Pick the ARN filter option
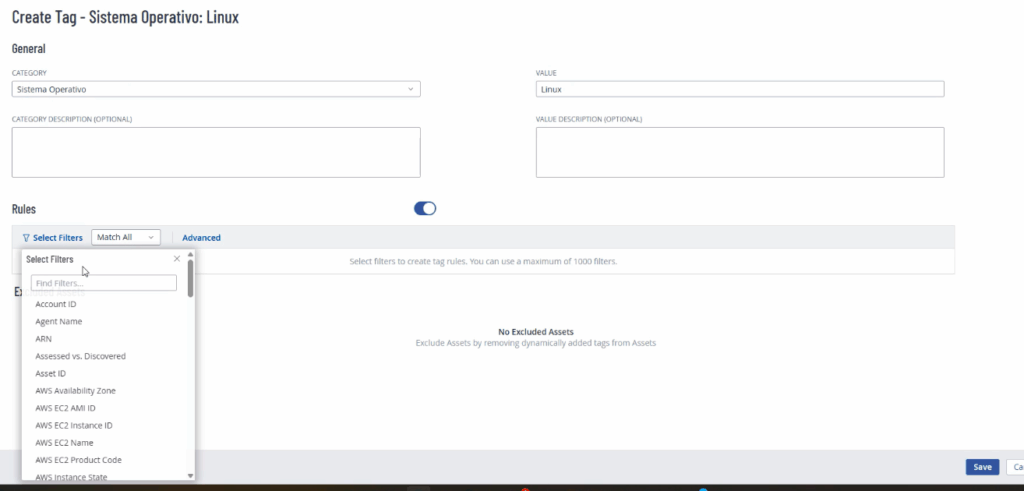The image size is (1024, 491). click(44, 339)
